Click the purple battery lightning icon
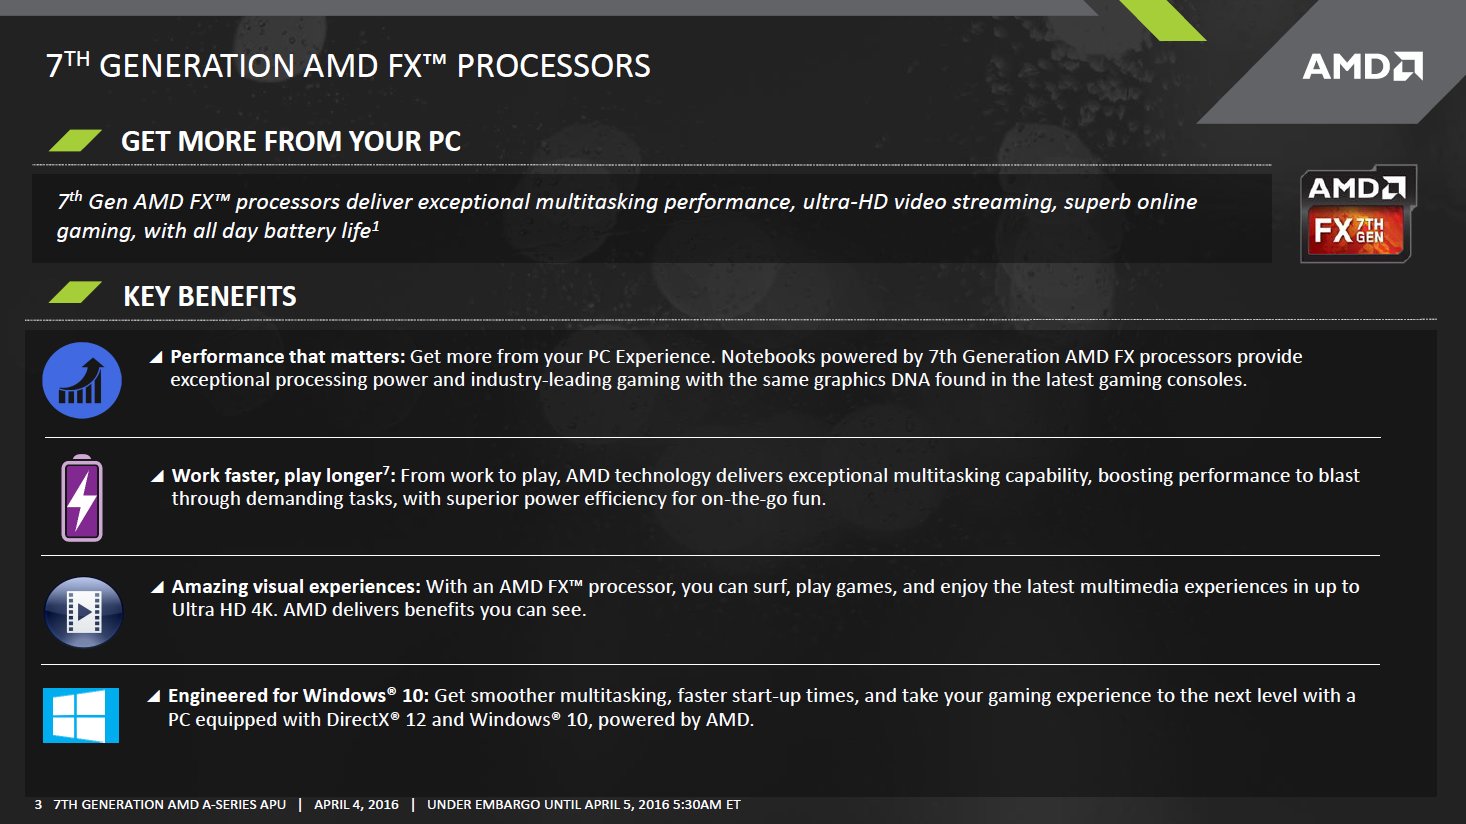Viewport: 1466px width, 824px height. pyautogui.click(x=82, y=498)
